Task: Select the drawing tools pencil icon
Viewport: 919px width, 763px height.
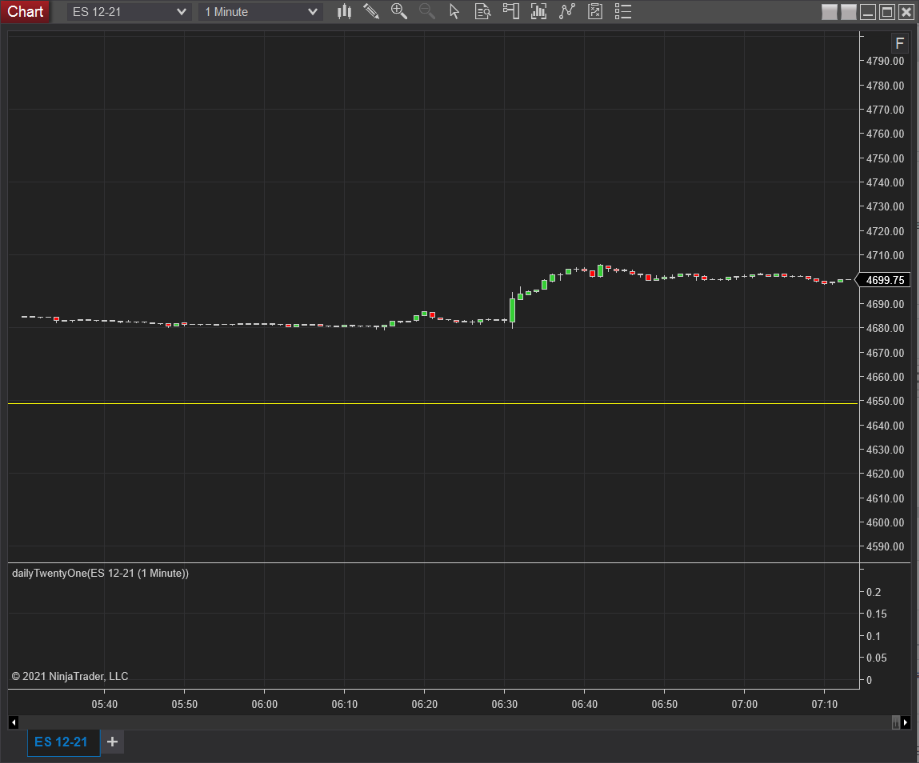Action: point(371,11)
